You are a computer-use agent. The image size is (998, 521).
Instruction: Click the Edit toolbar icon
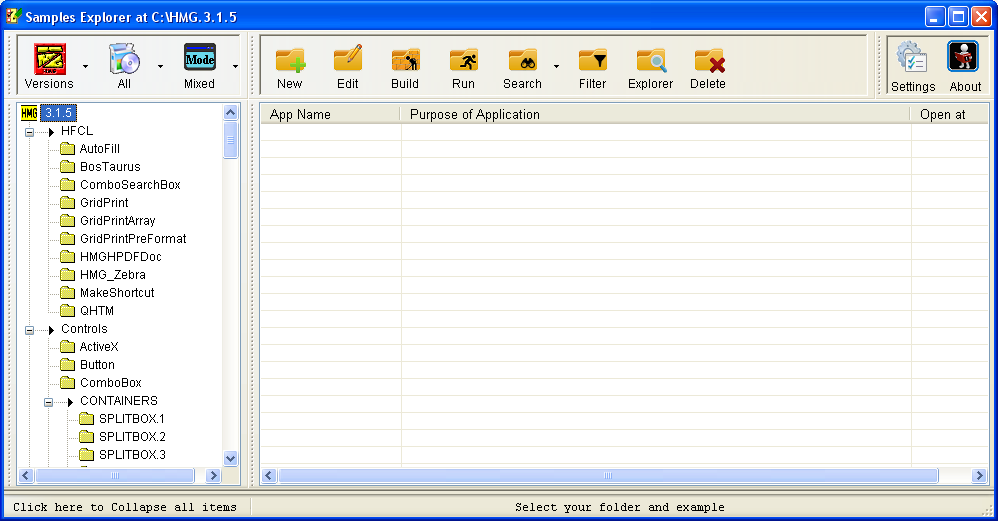click(347, 61)
